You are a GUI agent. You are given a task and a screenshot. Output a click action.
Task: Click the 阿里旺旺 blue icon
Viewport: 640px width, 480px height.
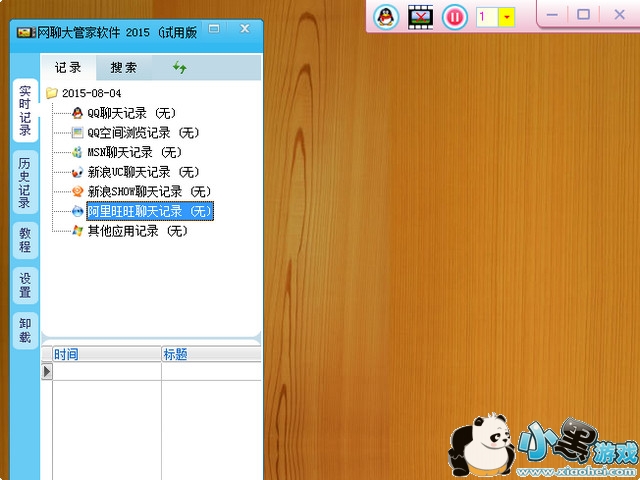pos(77,211)
